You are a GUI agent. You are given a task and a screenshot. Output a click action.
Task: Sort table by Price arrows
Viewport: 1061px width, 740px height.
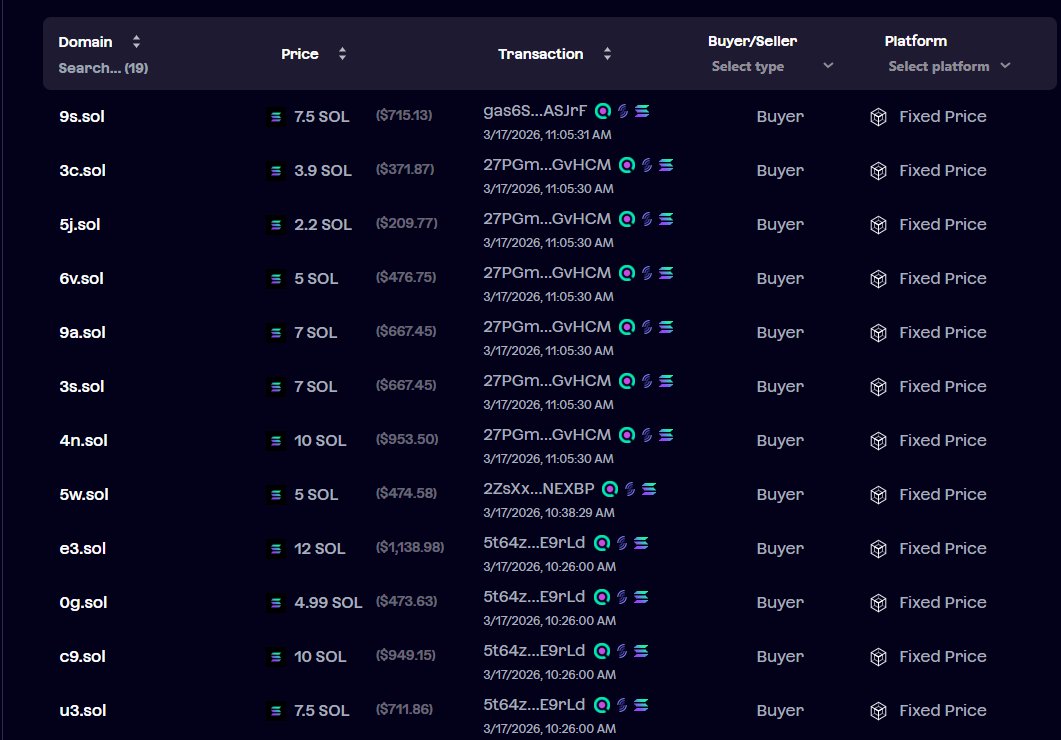342,54
